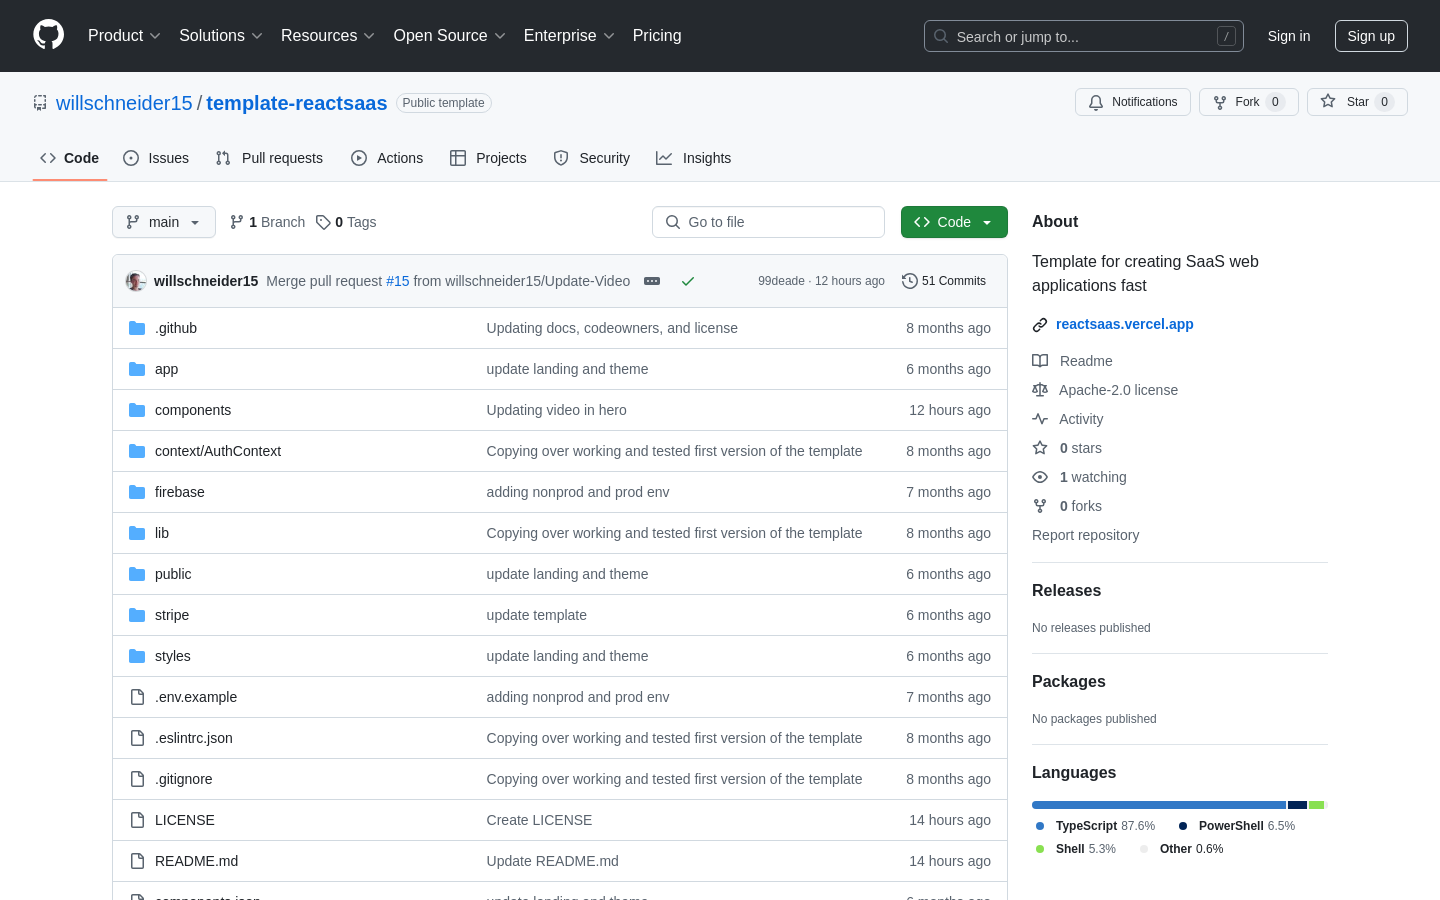Click the forks icon in About

(1040, 506)
